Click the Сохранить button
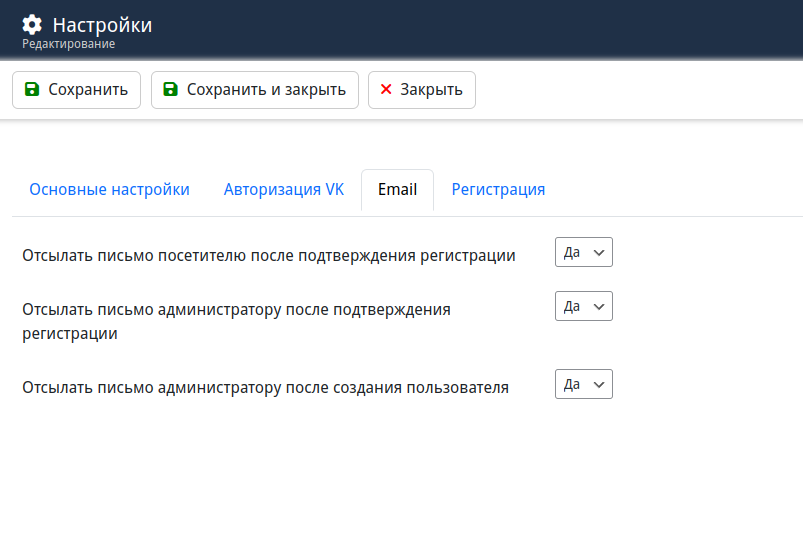This screenshot has height=546, width=803. [x=76, y=90]
